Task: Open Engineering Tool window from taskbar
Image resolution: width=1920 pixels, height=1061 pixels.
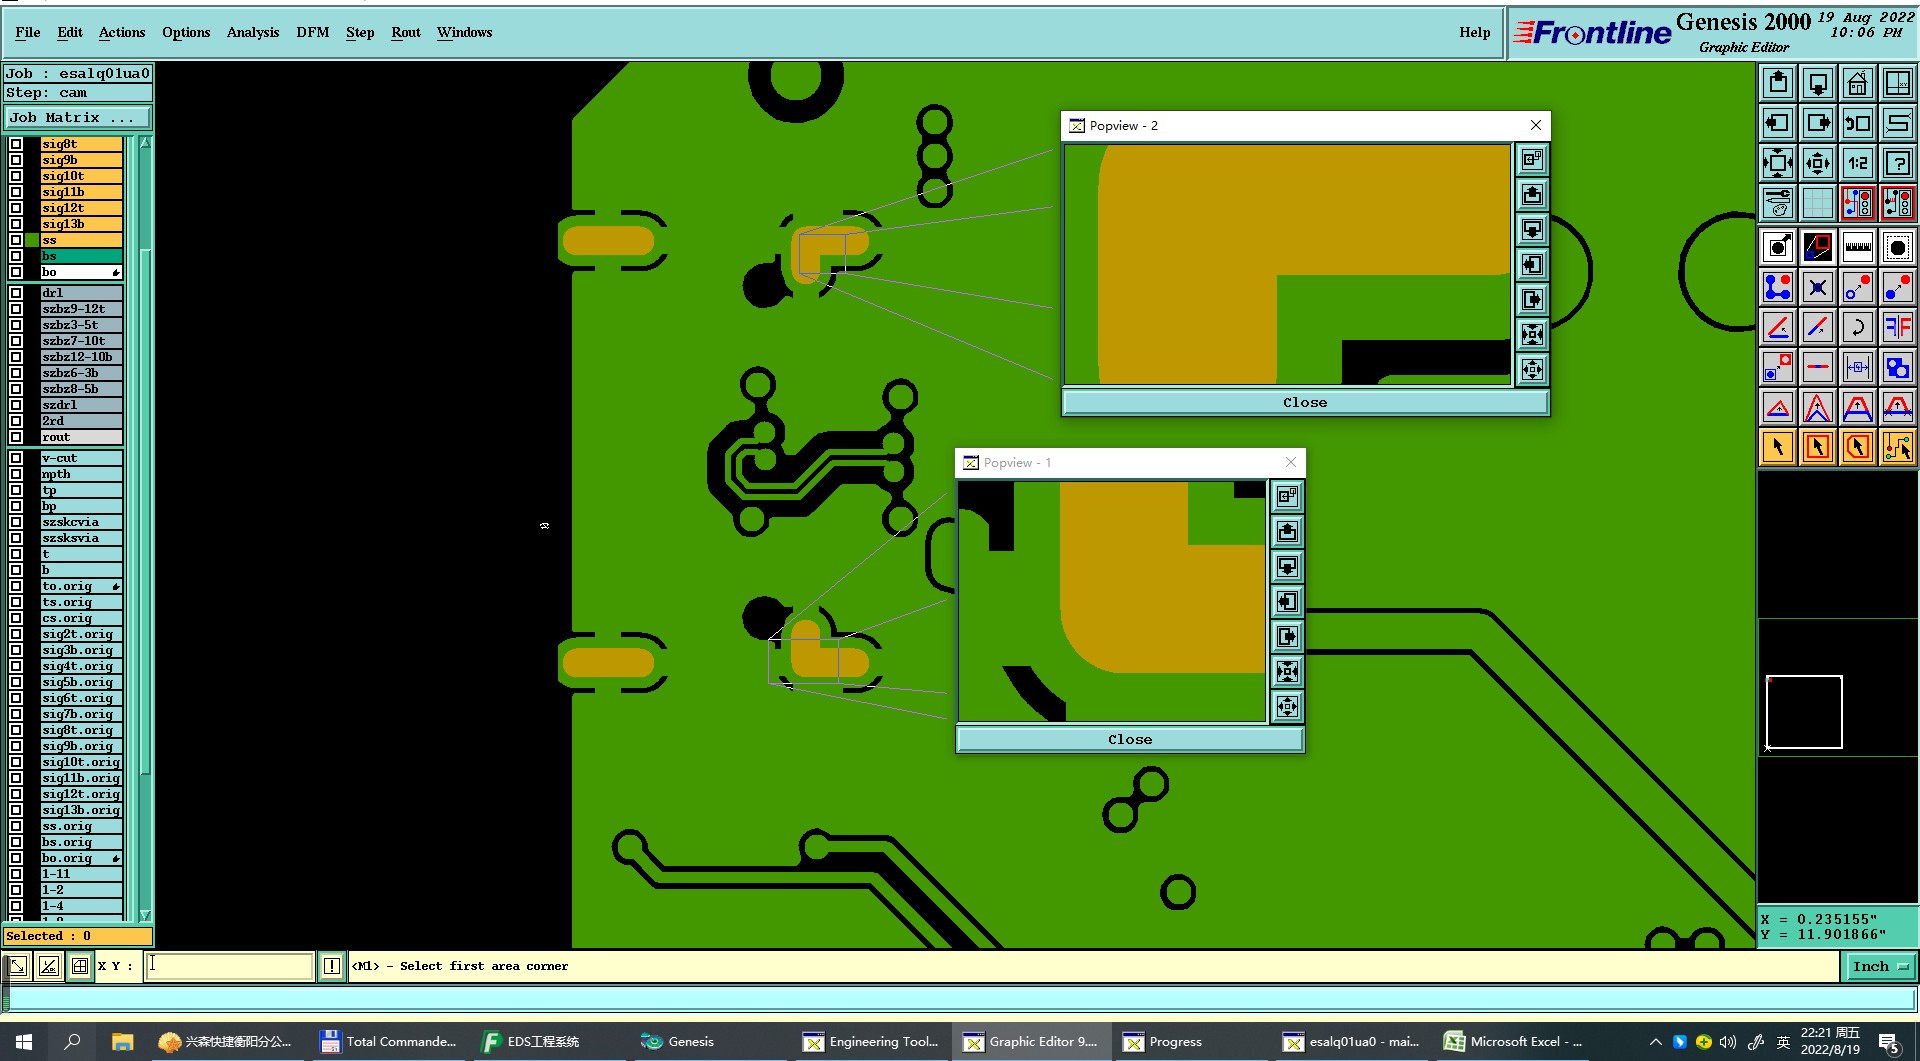Action: tap(871, 1041)
